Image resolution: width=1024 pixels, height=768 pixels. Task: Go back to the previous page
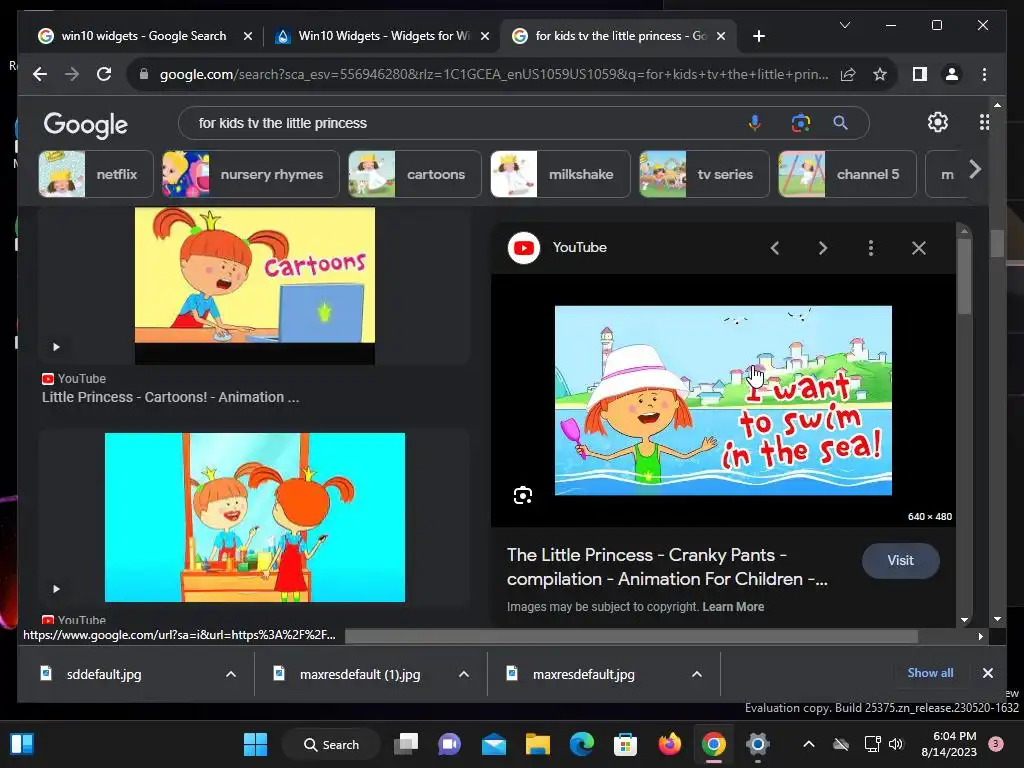pyautogui.click(x=40, y=74)
